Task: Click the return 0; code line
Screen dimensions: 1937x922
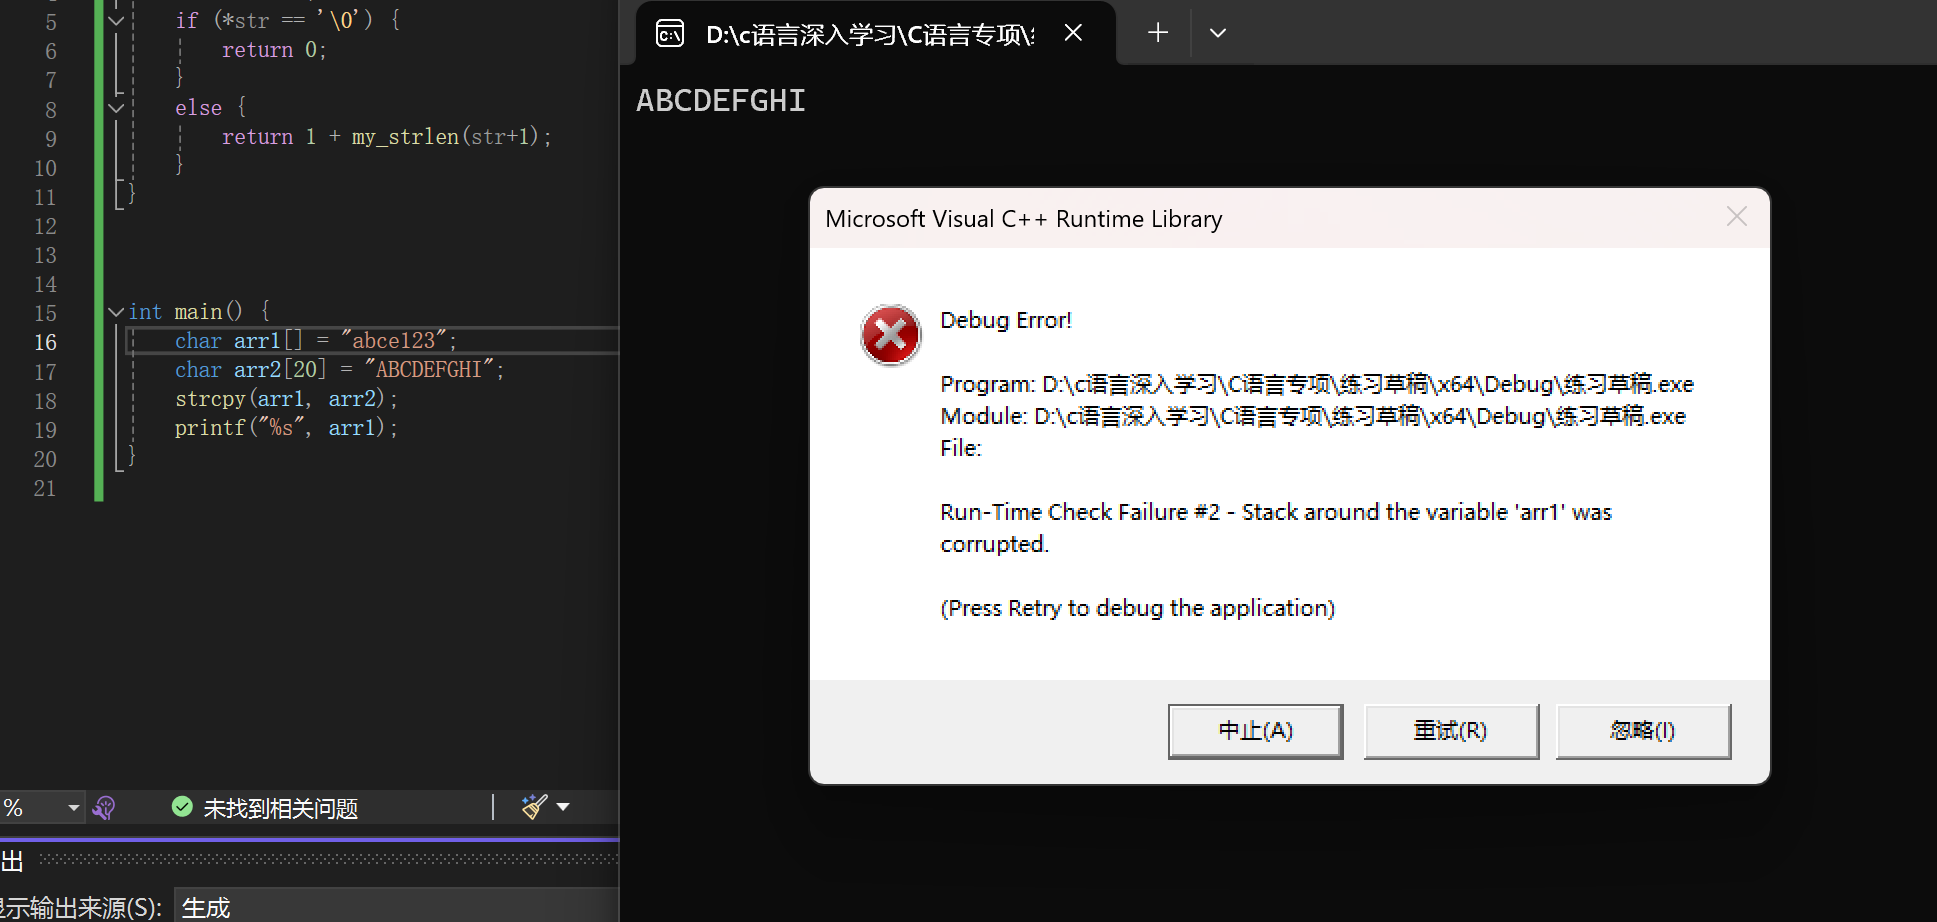Action: (274, 50)
